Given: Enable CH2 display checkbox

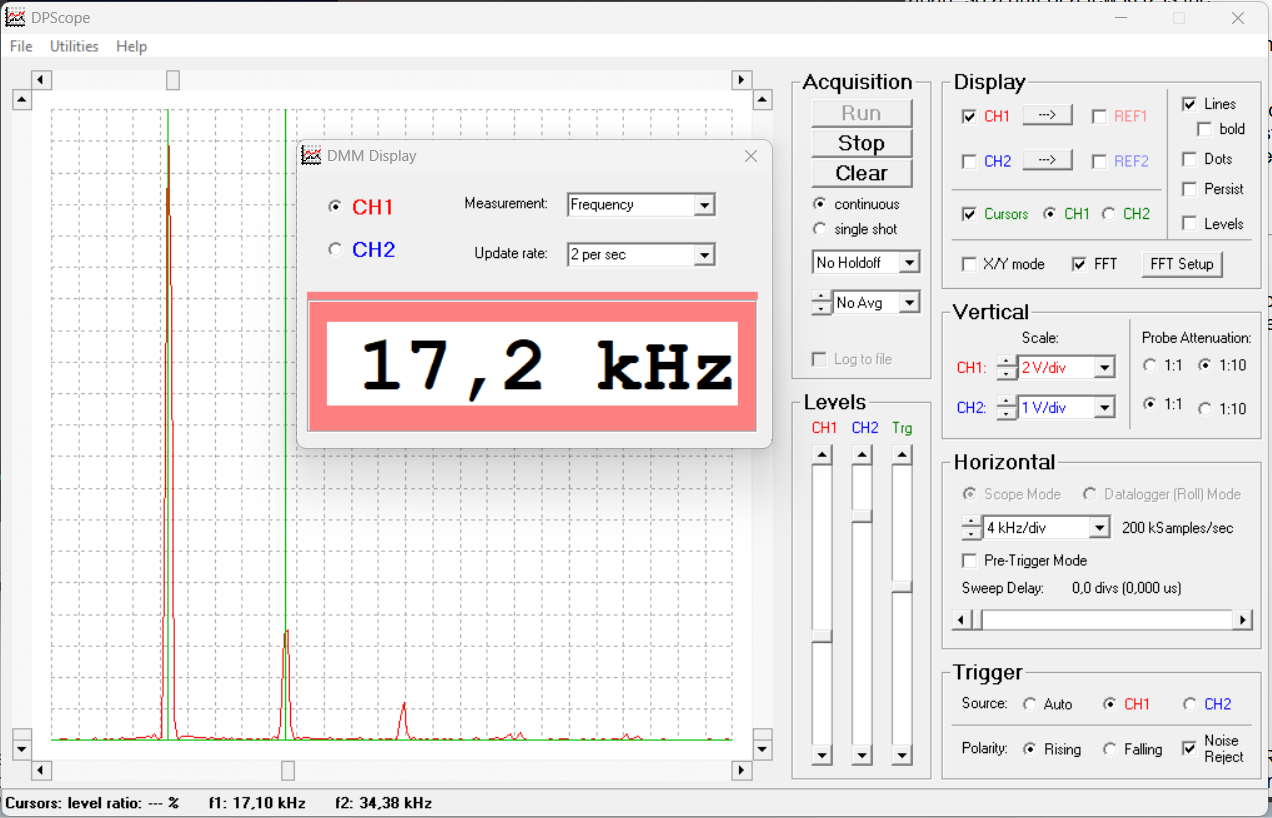Looking at the screenshot, I should click(x=969, y=161).
